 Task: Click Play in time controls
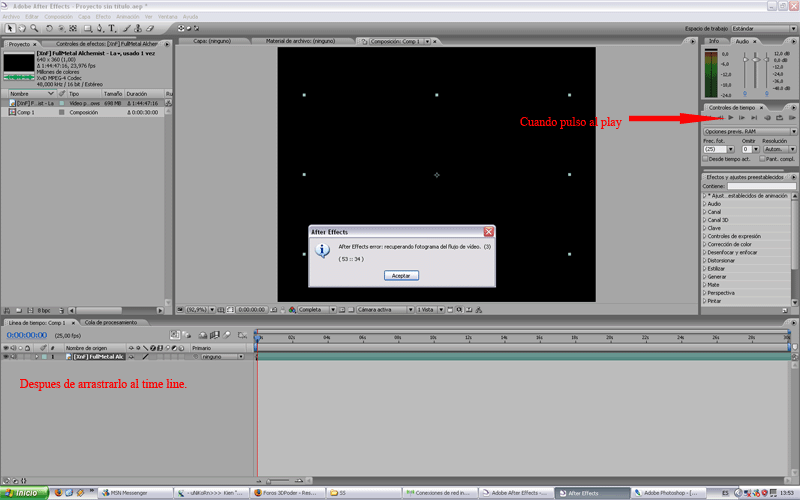tap(731, 118)
